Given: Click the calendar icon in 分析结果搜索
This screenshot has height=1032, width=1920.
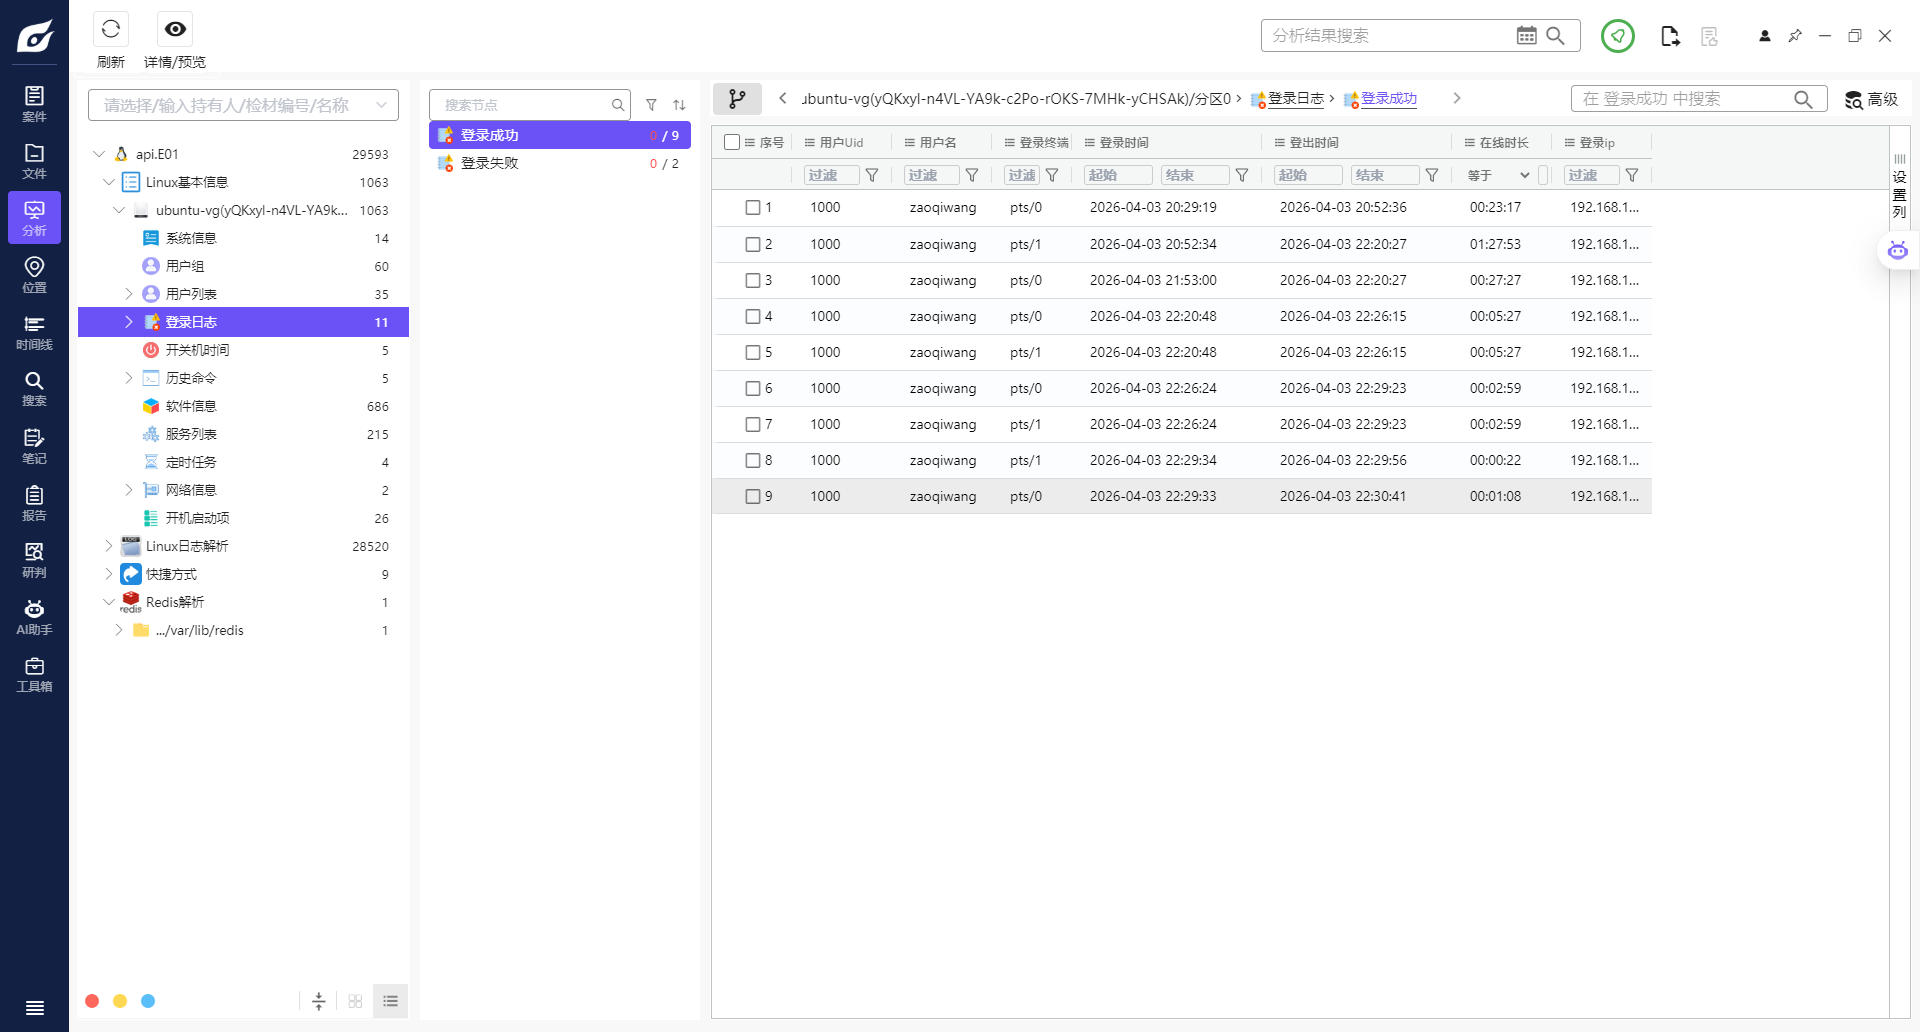Looking at the screenshot, I should [1526, 36].
